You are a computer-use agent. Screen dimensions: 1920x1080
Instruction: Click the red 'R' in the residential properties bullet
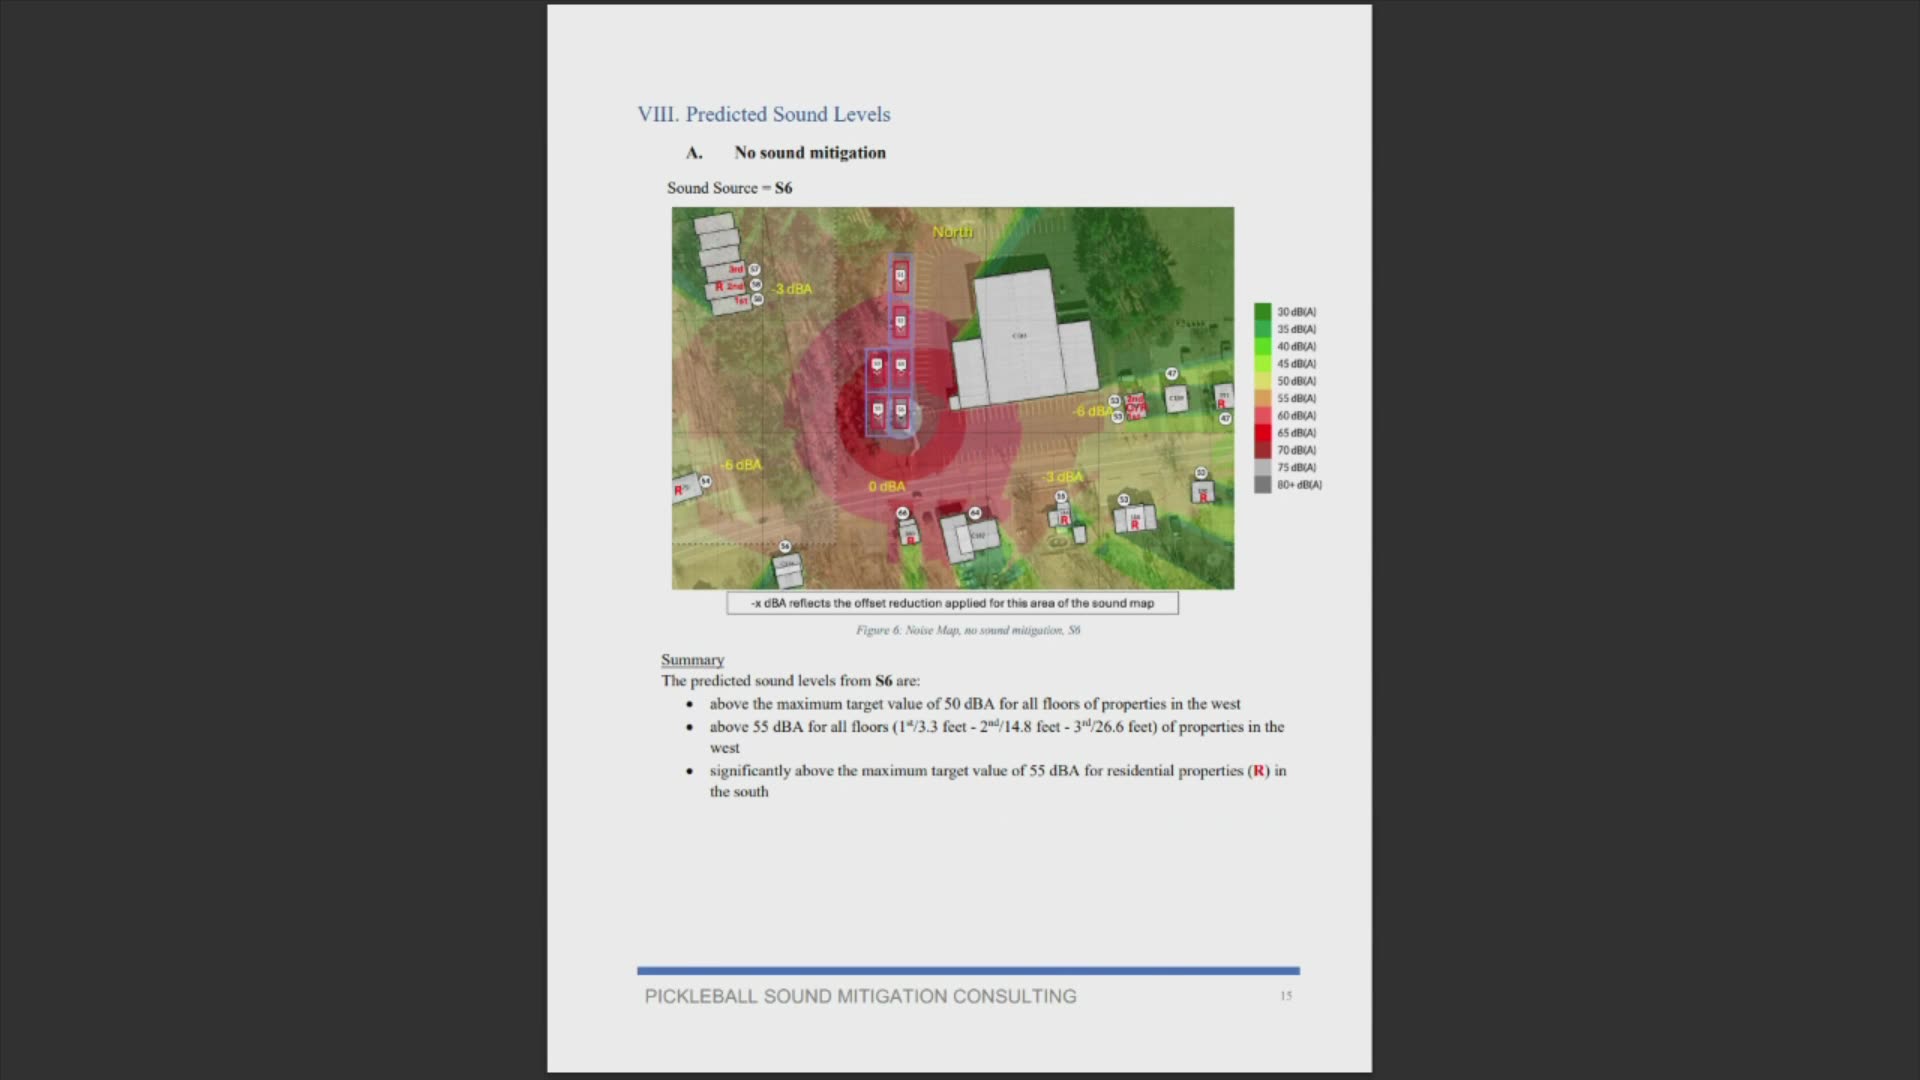click(x=1259, y=771)
